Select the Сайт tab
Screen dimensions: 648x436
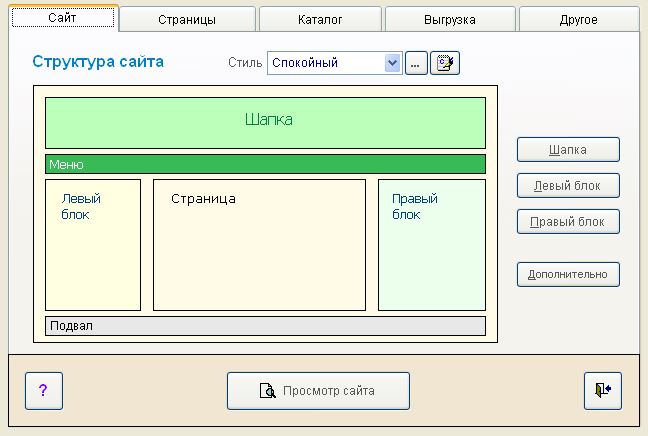(x=63, y=18)
